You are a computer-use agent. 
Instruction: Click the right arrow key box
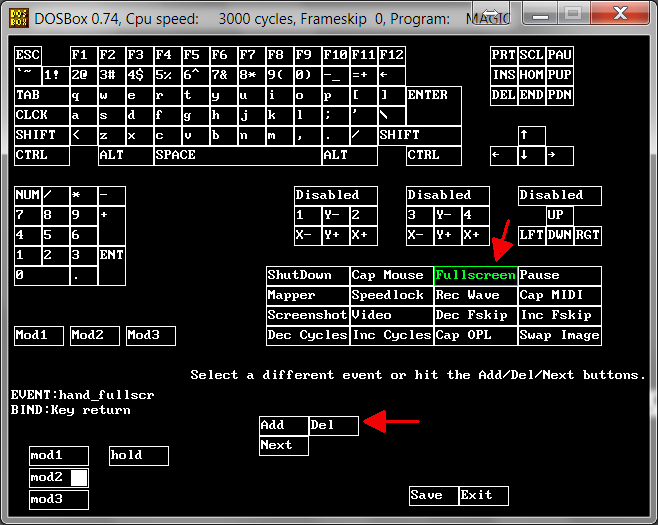560,156
